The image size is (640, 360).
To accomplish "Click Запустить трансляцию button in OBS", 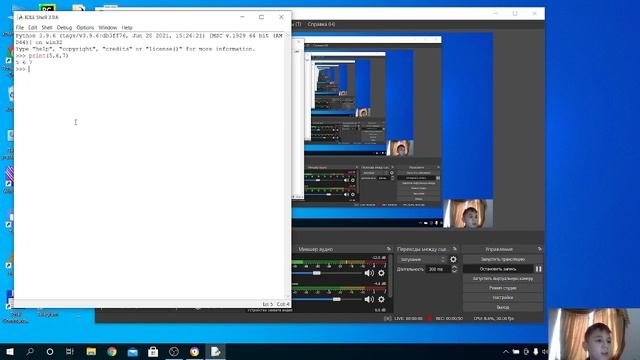I will (503, 259).
